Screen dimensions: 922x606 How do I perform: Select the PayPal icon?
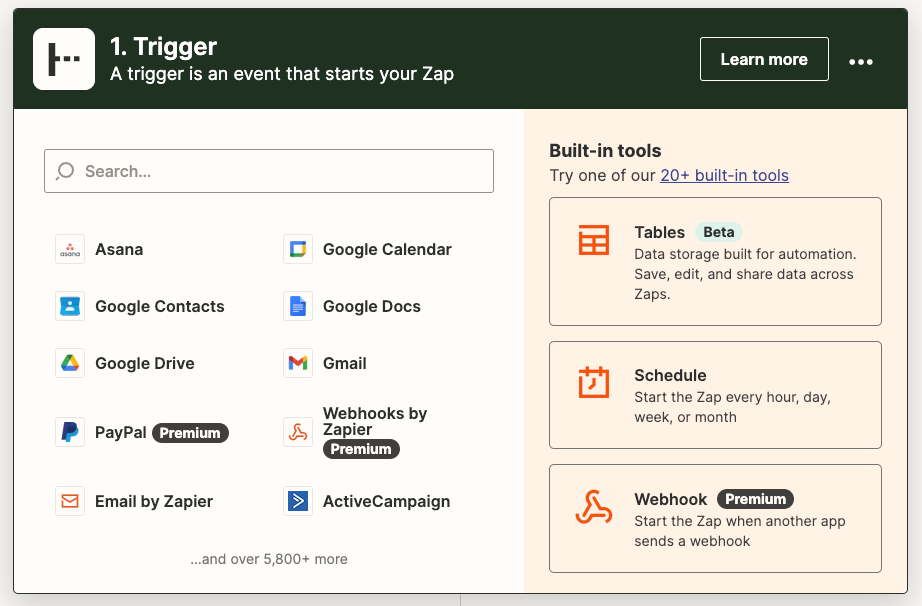70,432
